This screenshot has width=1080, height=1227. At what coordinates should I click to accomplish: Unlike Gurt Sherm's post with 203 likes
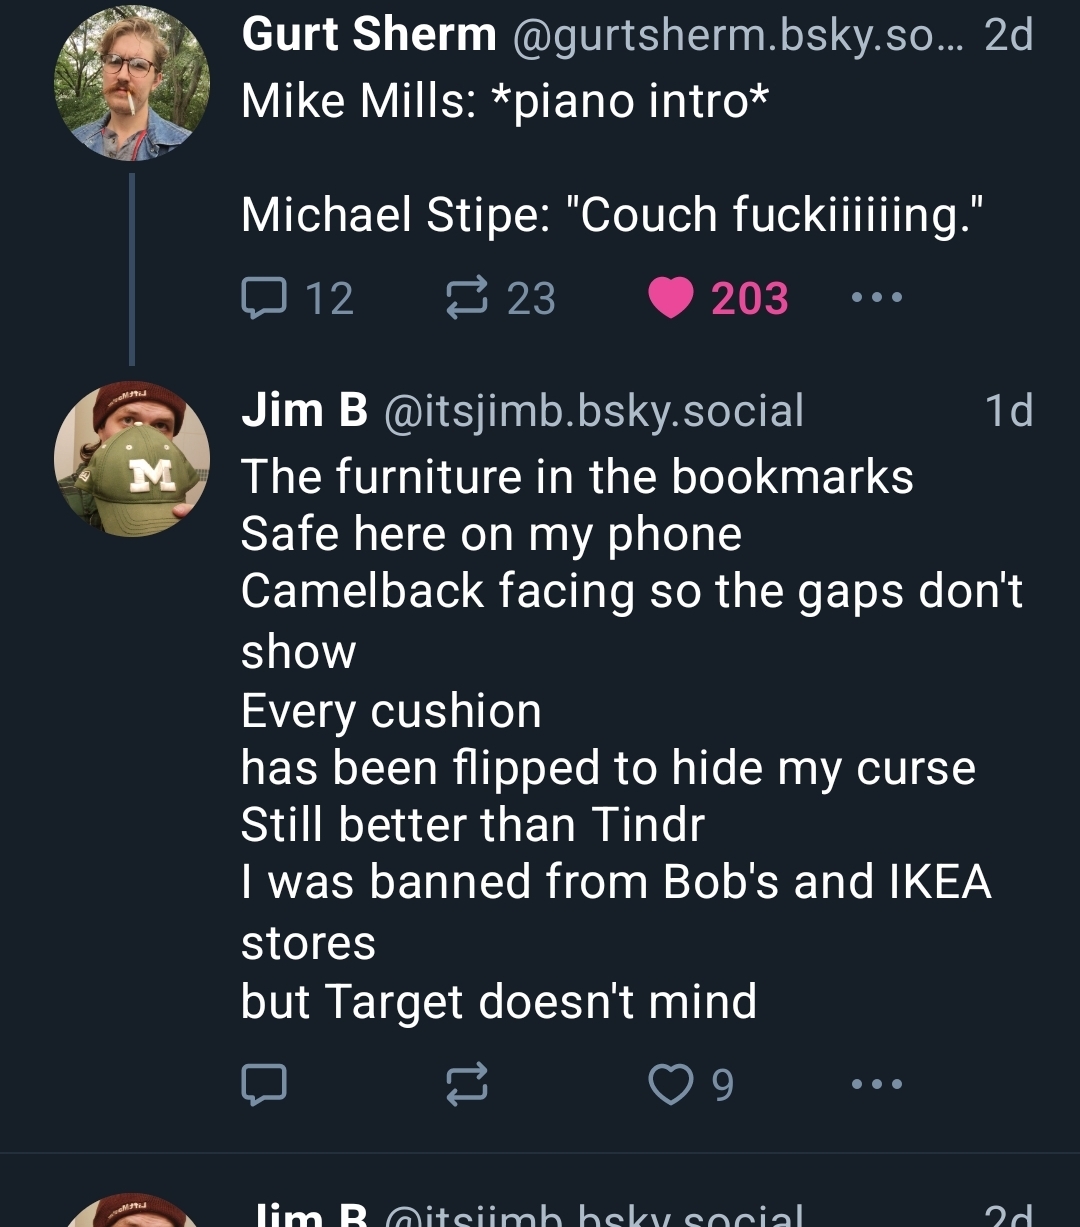click(670, 298)
